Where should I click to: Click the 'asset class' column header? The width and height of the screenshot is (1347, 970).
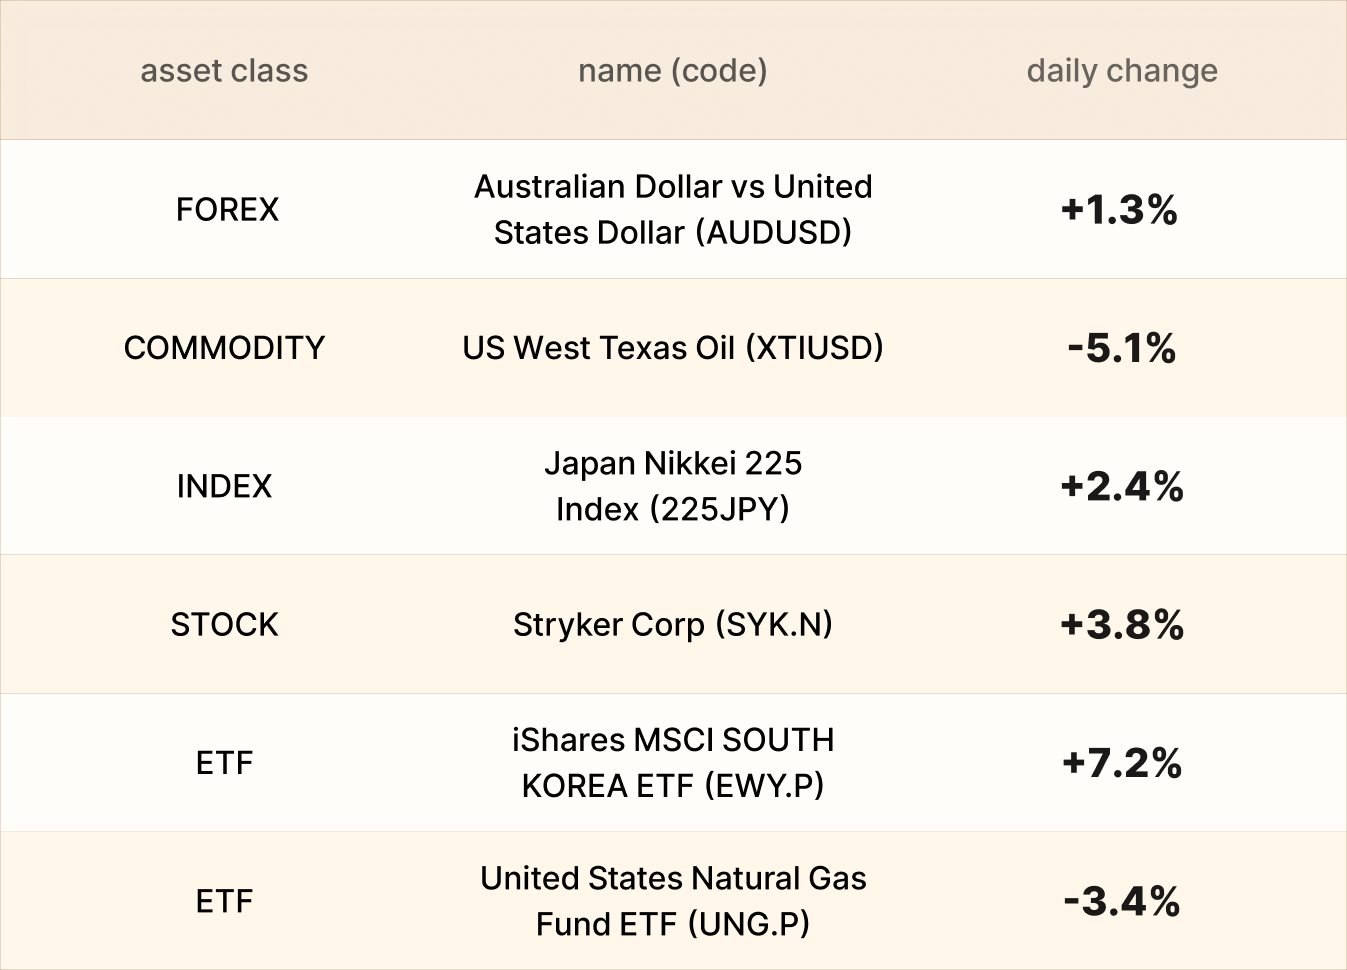tap(224, 71)
